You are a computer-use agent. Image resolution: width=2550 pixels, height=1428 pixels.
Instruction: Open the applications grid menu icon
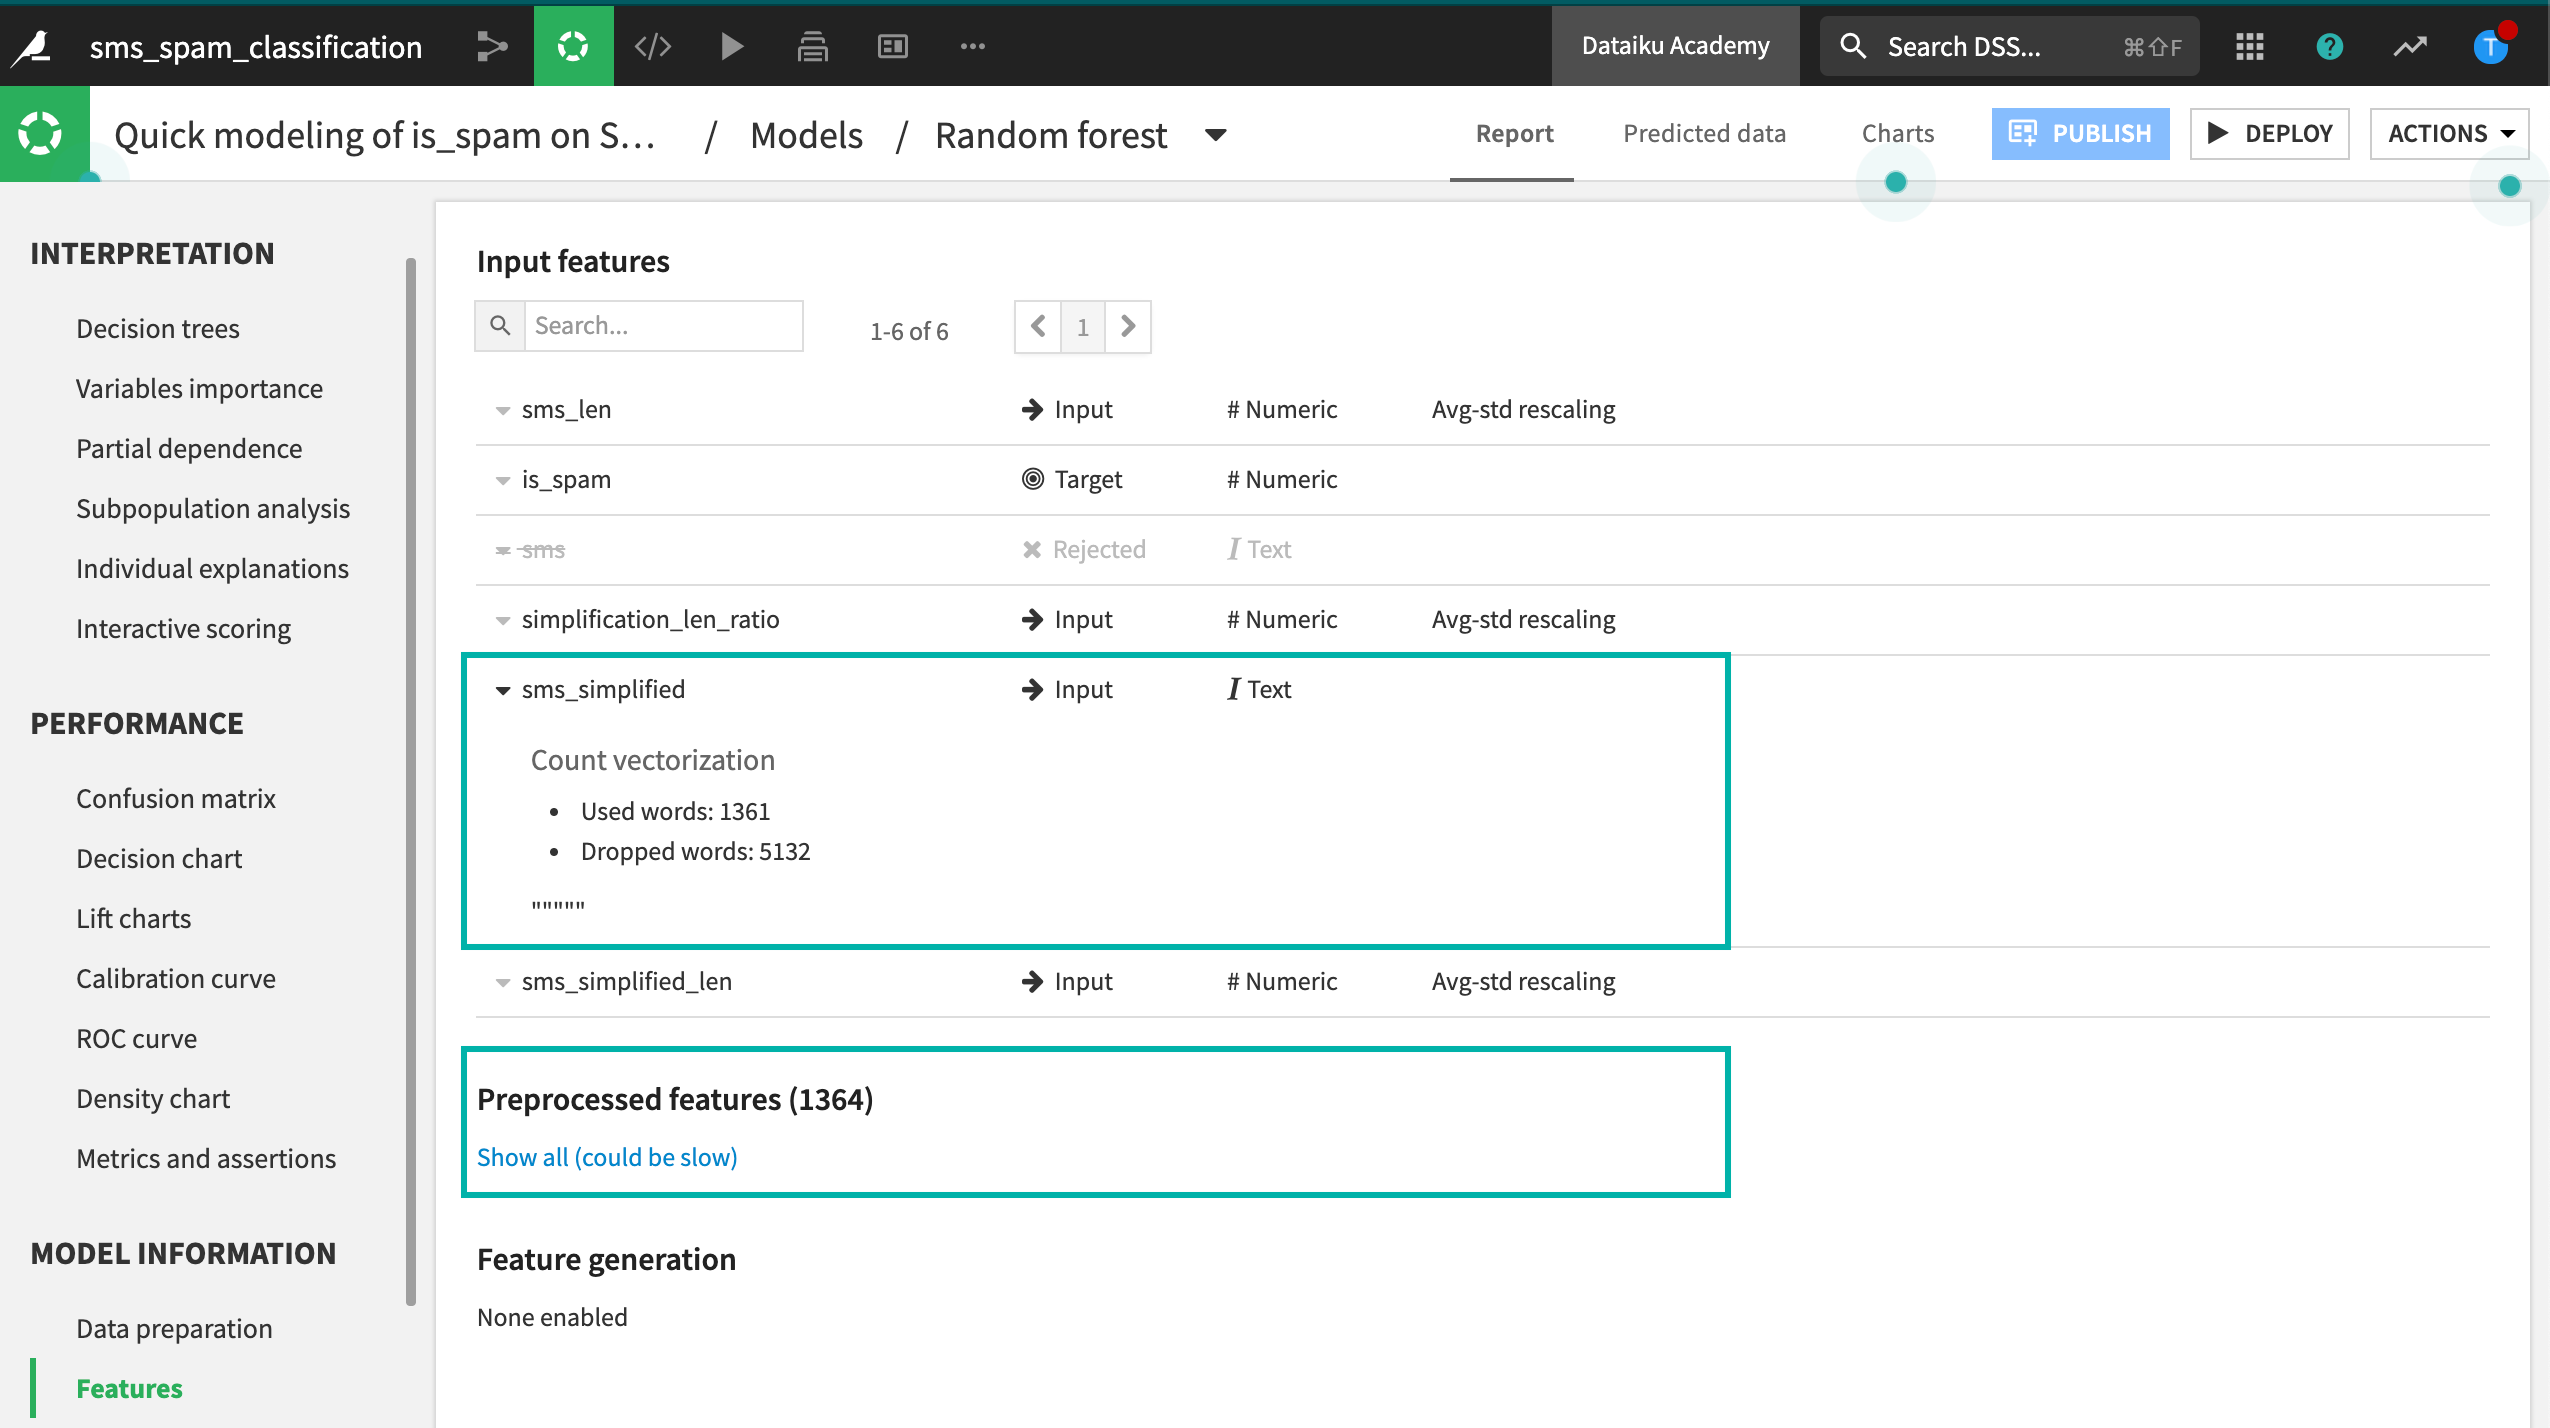click(x=2249, y=46)
